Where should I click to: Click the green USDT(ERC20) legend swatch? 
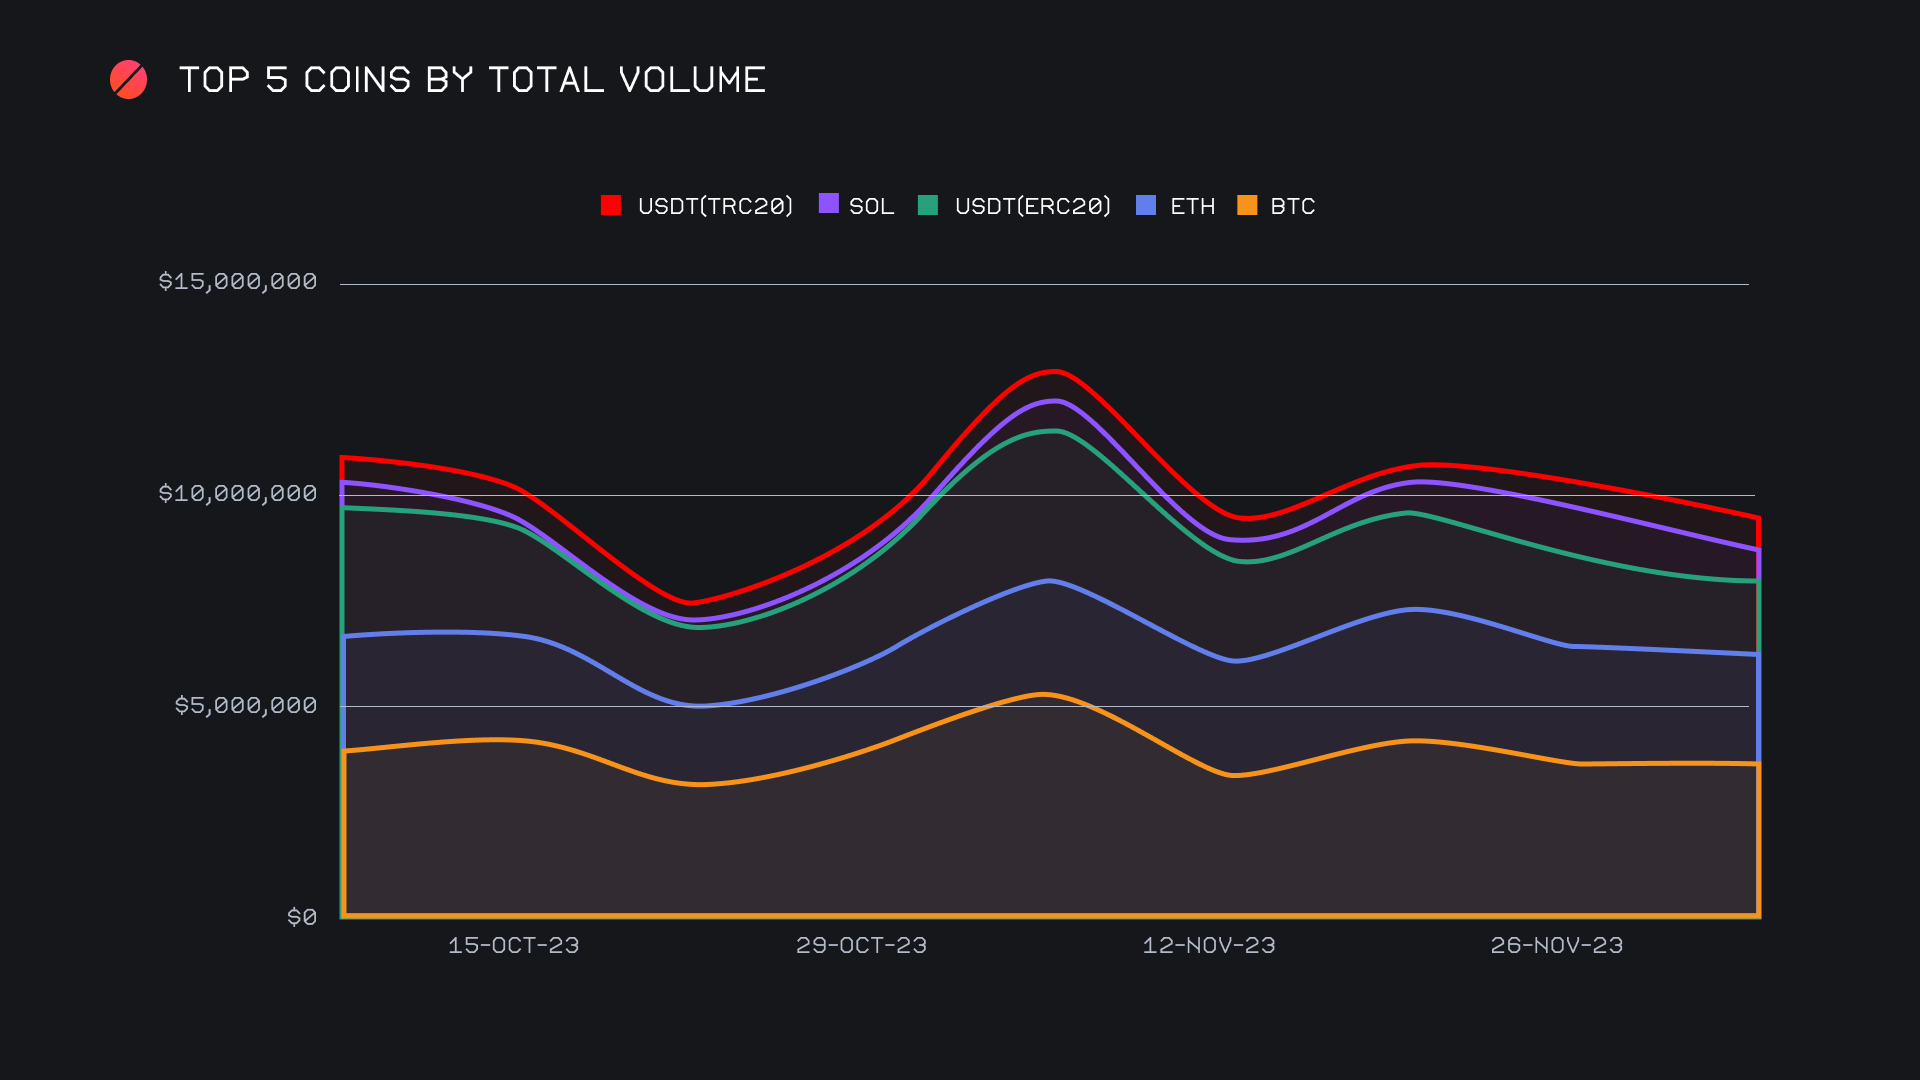[x=928, y=205]
